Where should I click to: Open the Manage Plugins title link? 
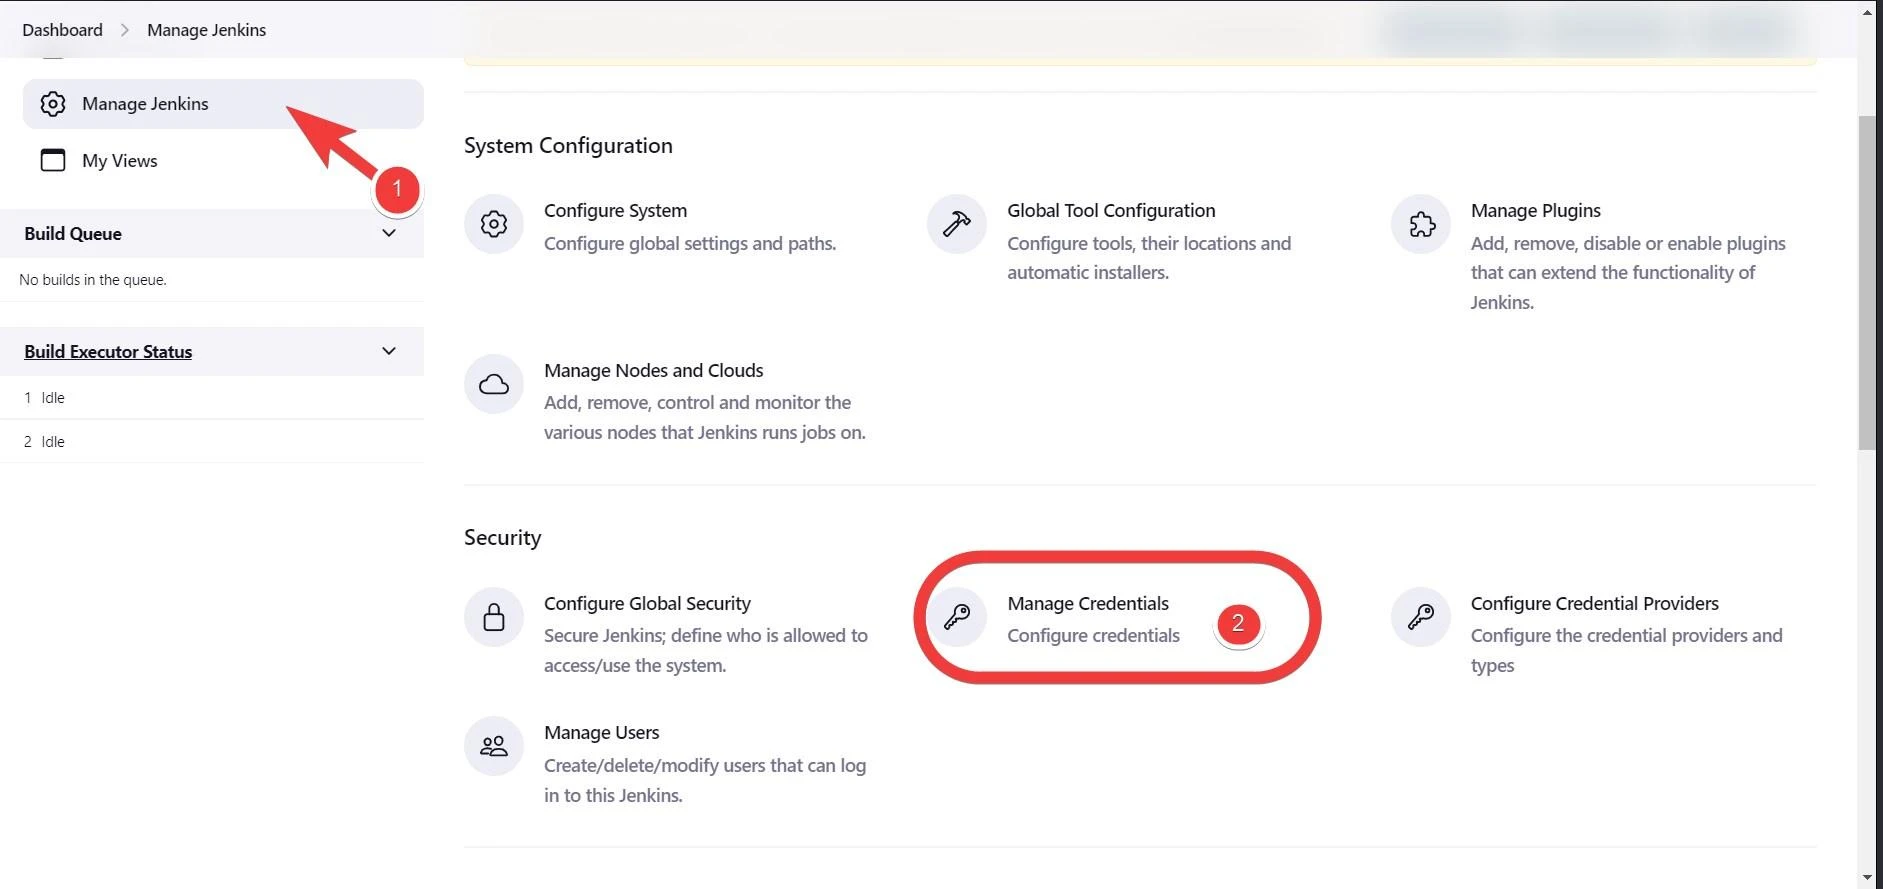(1535, 211)
